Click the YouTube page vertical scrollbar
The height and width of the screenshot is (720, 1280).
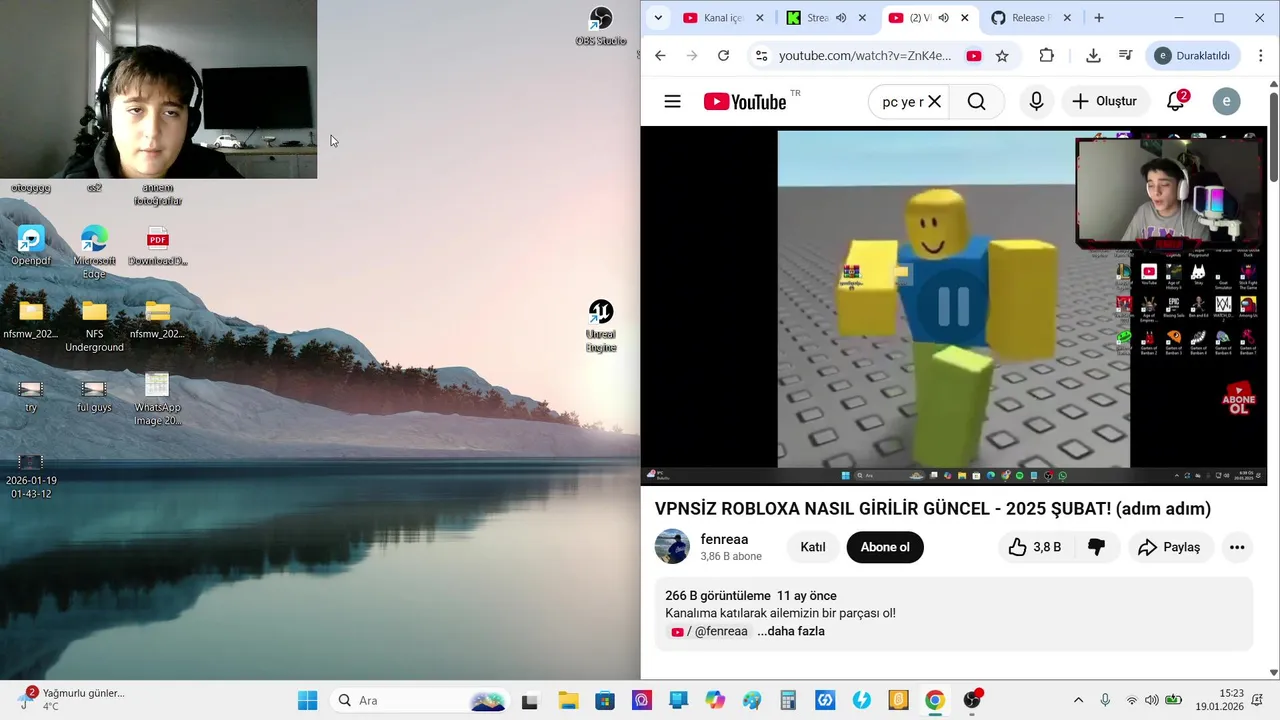1274,137
